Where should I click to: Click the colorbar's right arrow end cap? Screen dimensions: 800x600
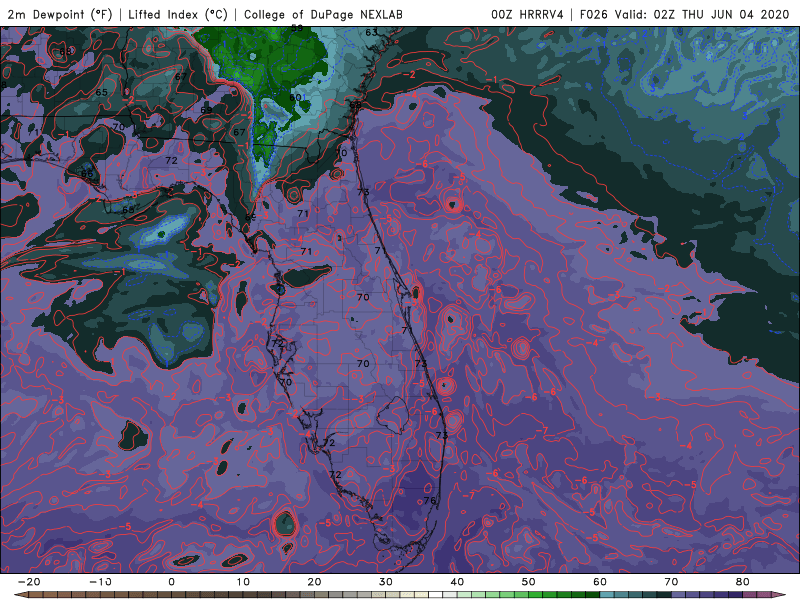(x=779, y=595)
